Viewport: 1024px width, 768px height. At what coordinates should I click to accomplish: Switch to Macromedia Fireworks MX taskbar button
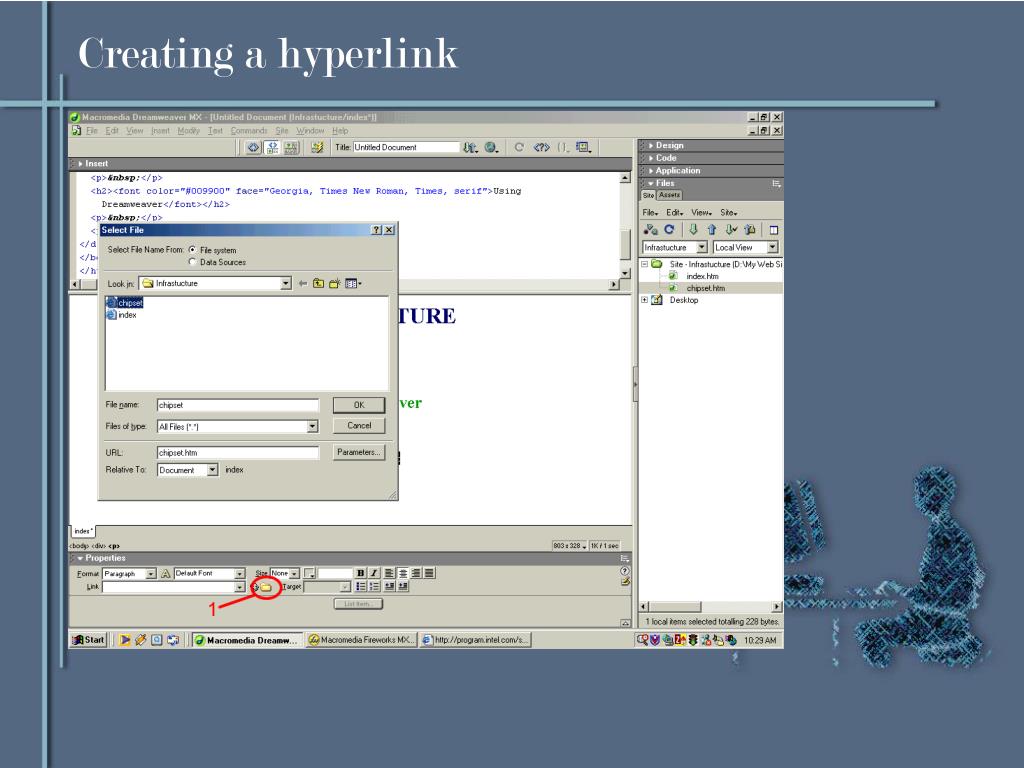[361, 640]
